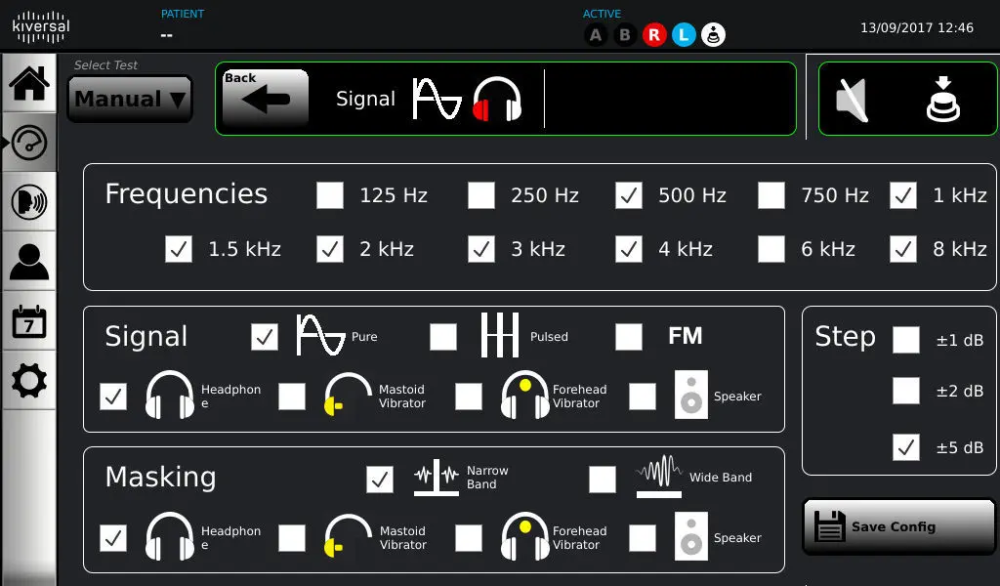Viewport: 1000px width, 586px height.
Task: Select the ±1 dB step checkbox
Action: click(x=906, y=340)
